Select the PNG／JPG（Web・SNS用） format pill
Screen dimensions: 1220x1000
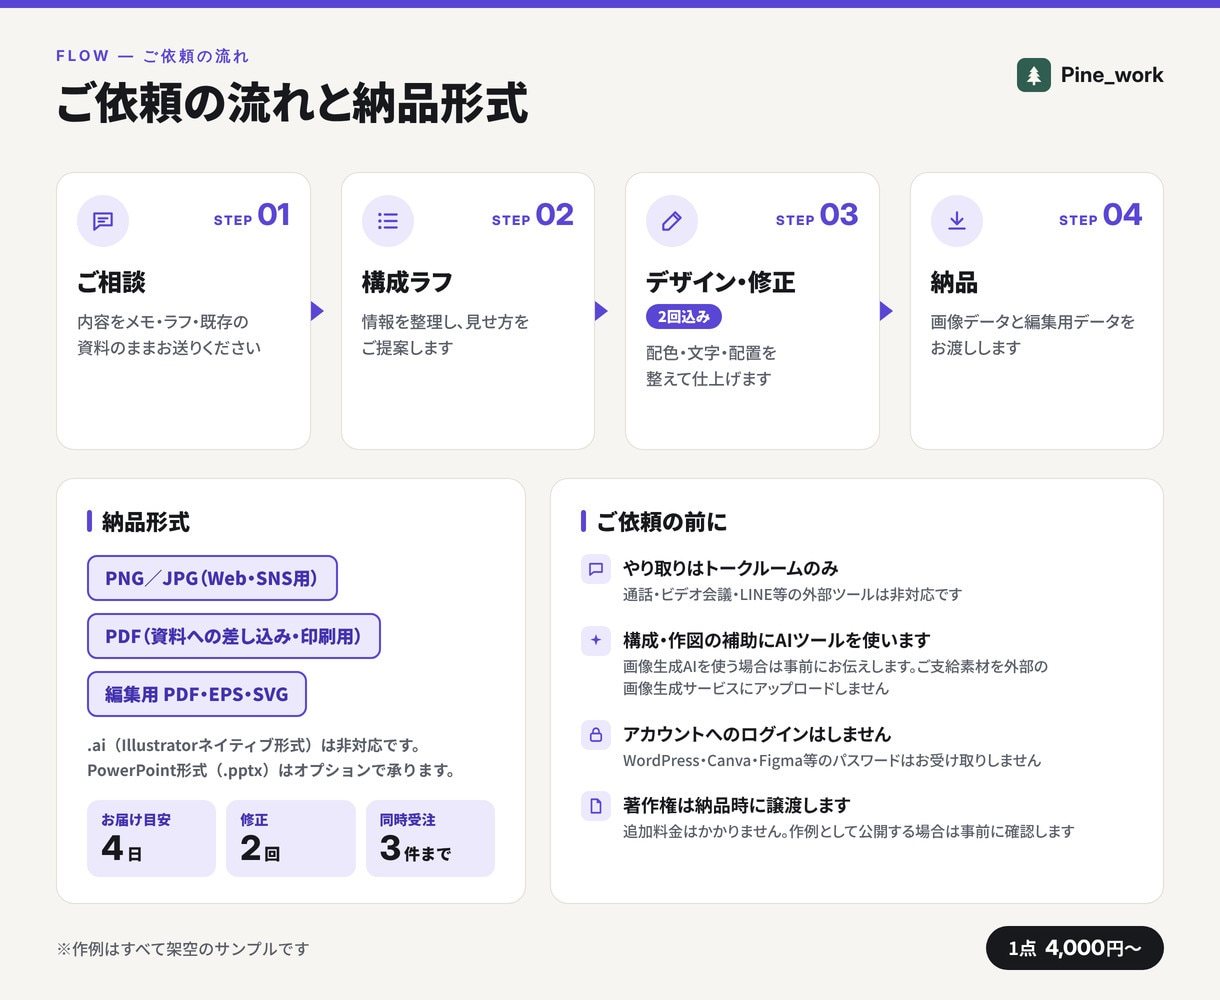[x=212, y=578]
